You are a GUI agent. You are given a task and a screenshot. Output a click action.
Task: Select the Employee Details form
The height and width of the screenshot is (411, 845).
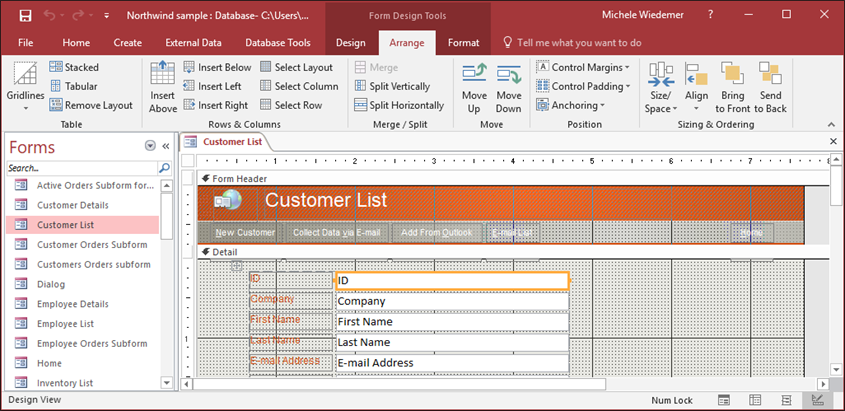tap(83, 304)
